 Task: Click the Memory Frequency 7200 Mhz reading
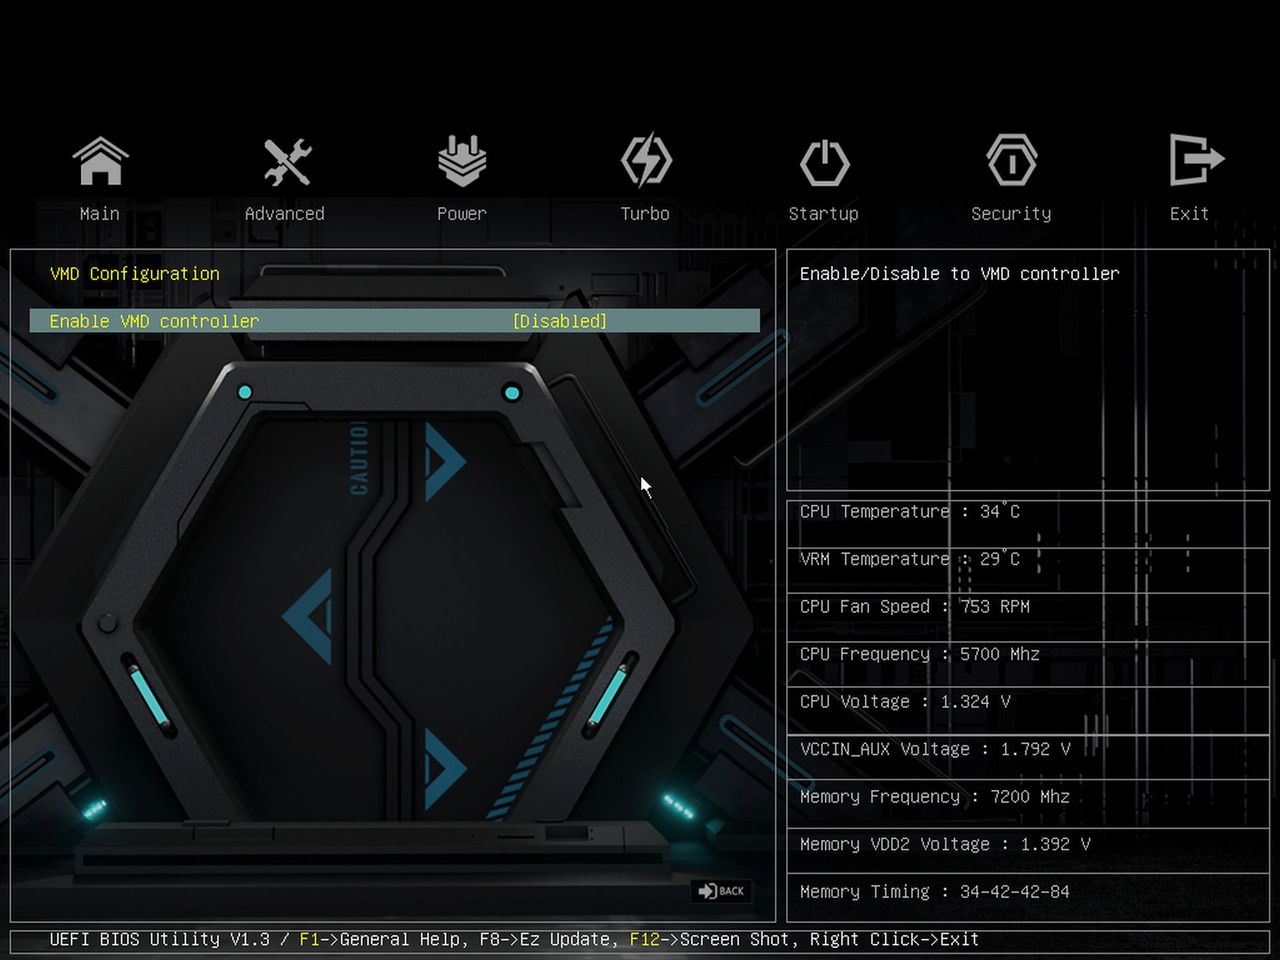(935, 797)
